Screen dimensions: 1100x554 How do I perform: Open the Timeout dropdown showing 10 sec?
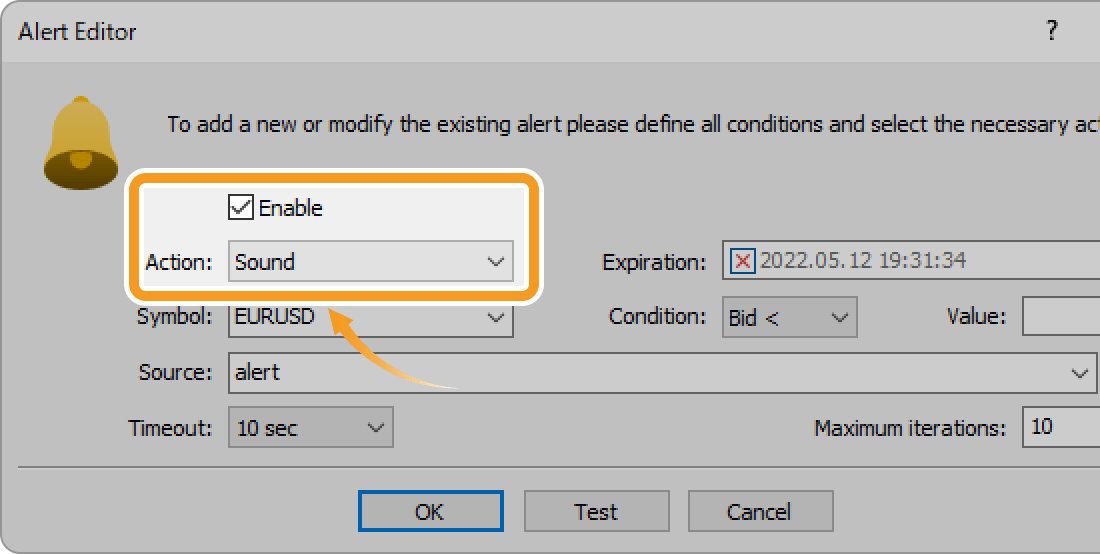tap(310, 428)
